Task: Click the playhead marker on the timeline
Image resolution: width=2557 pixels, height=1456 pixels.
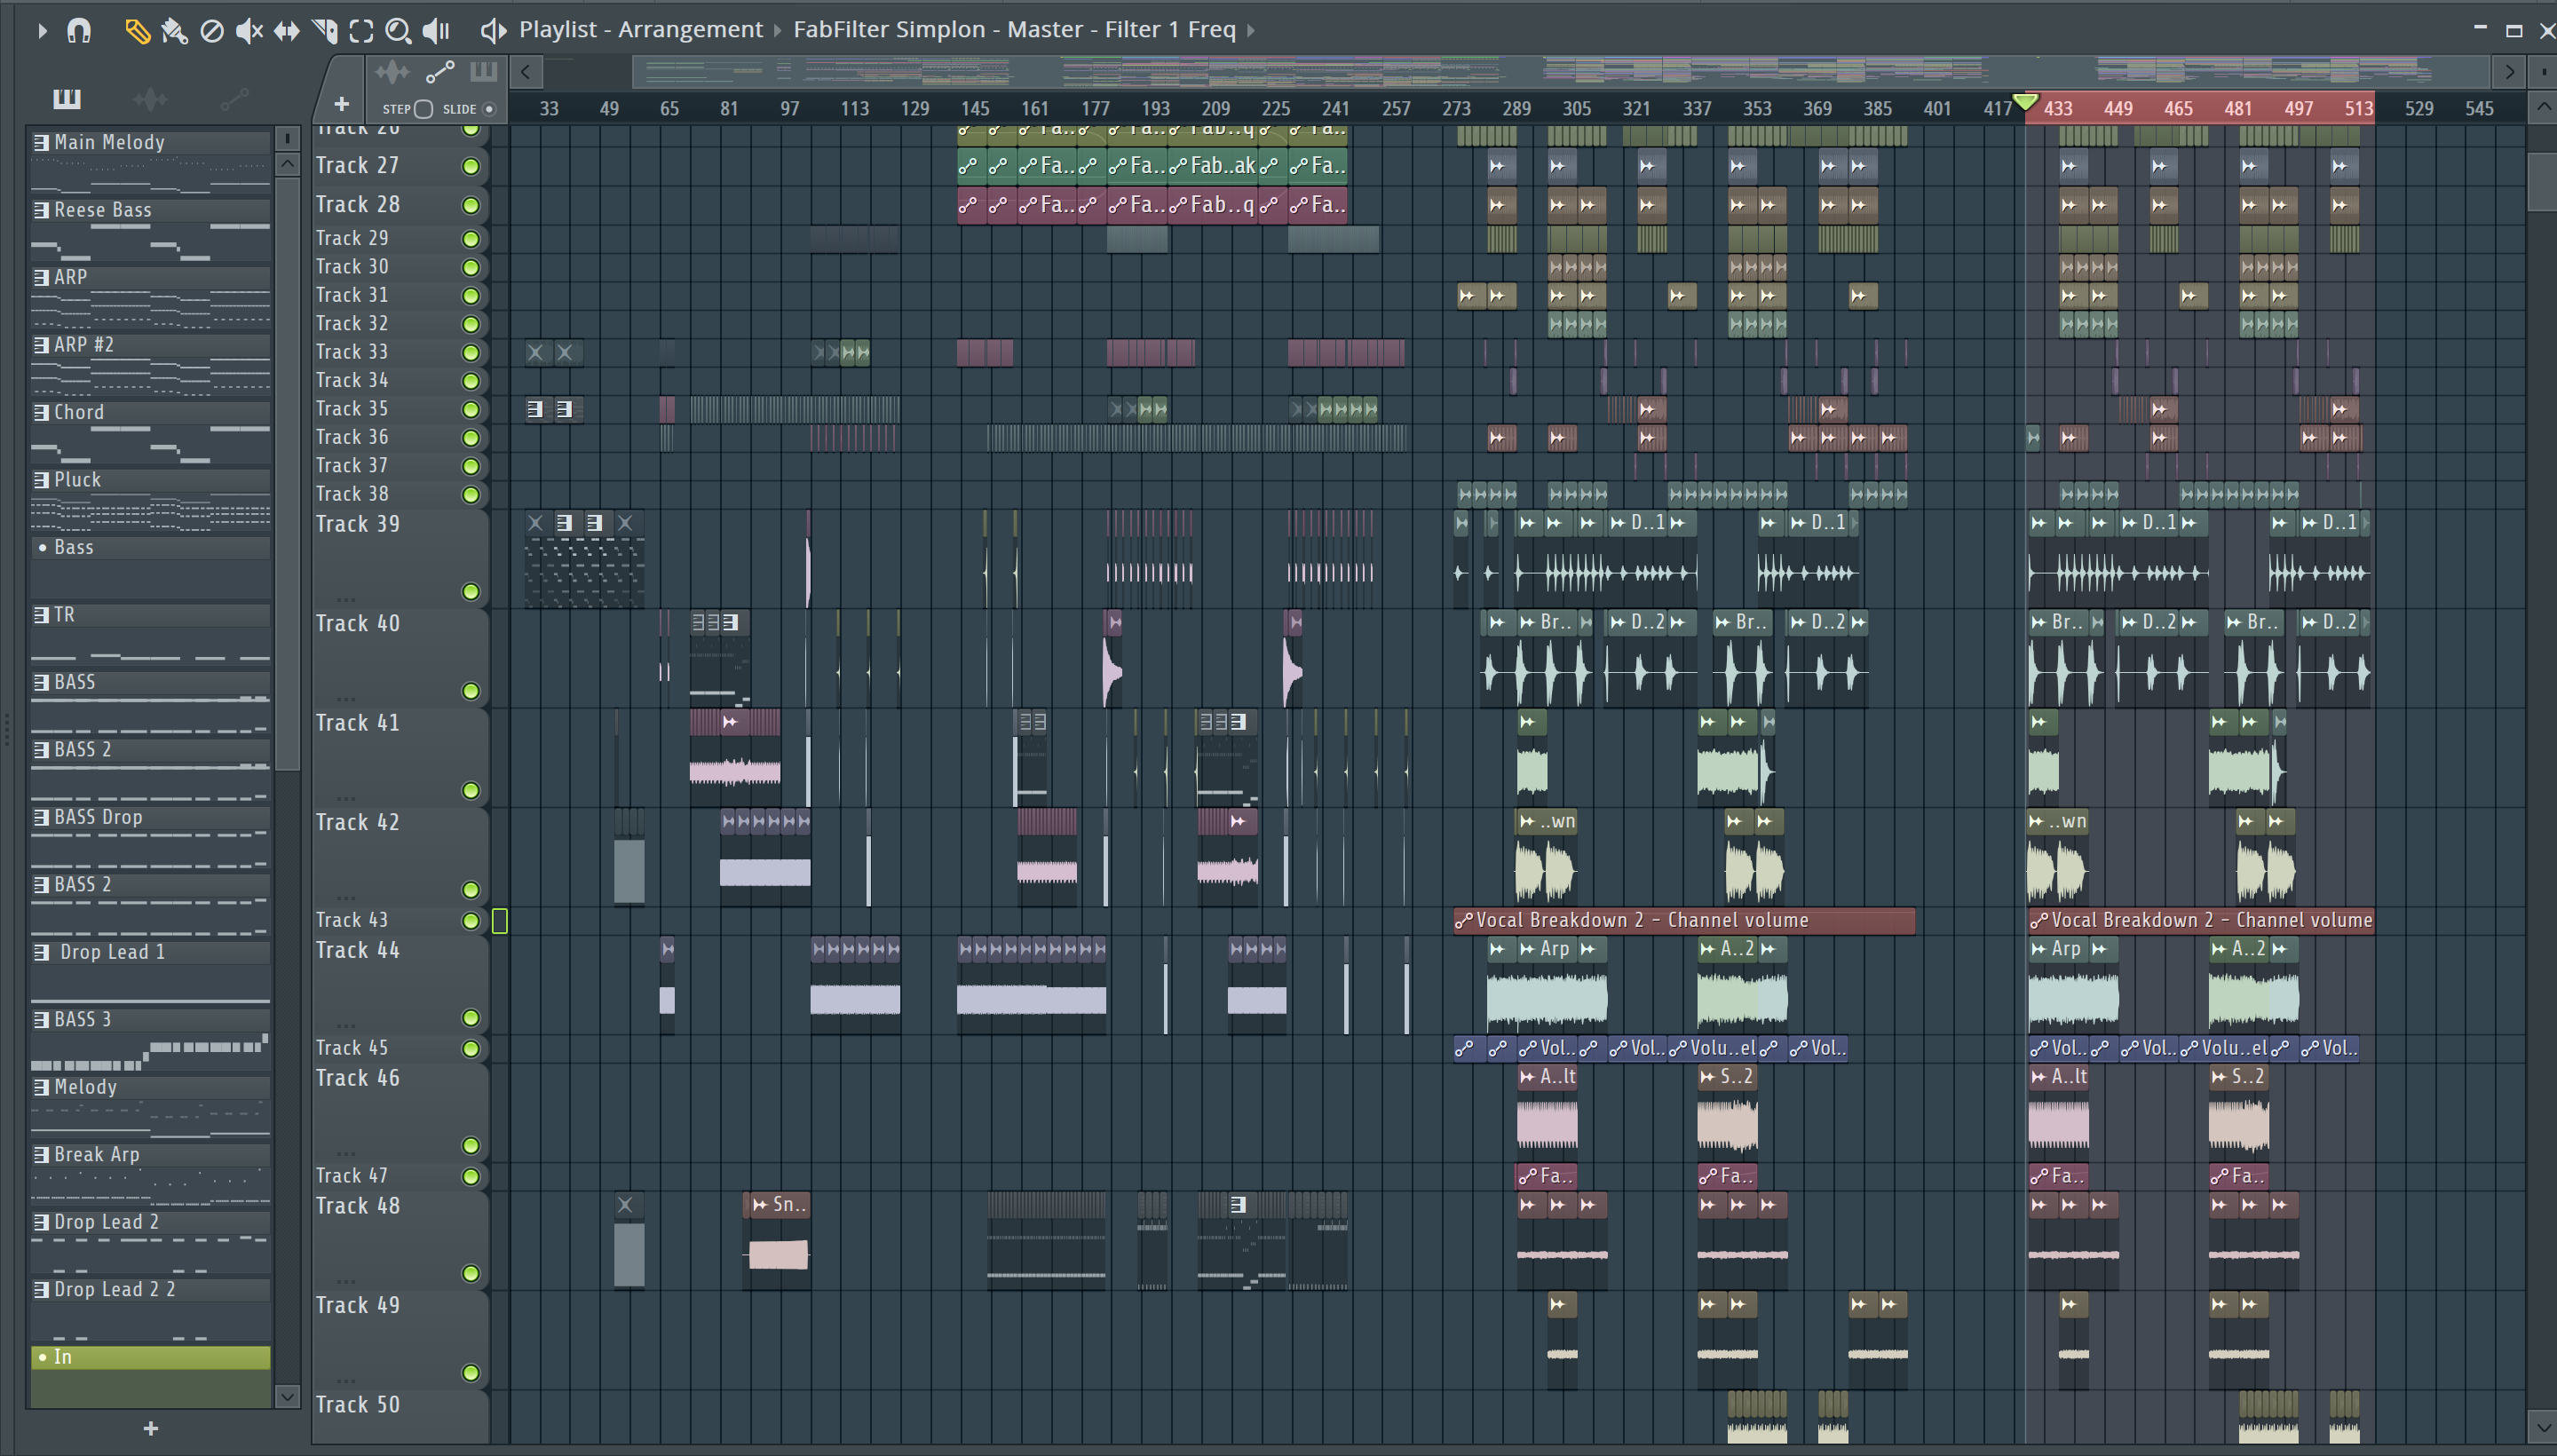Action: pos(2025,102)
